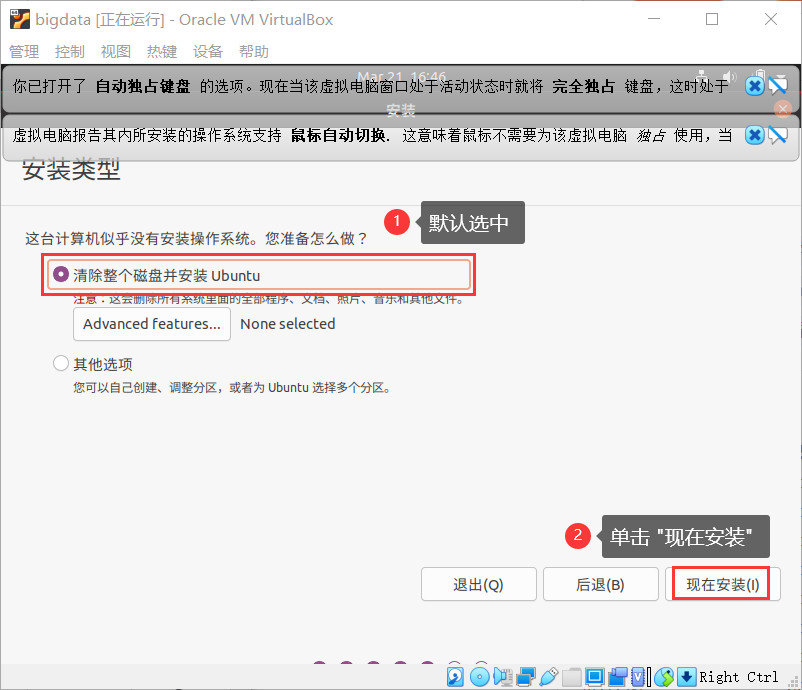Open the 帮助 menu

pos(254,51)
